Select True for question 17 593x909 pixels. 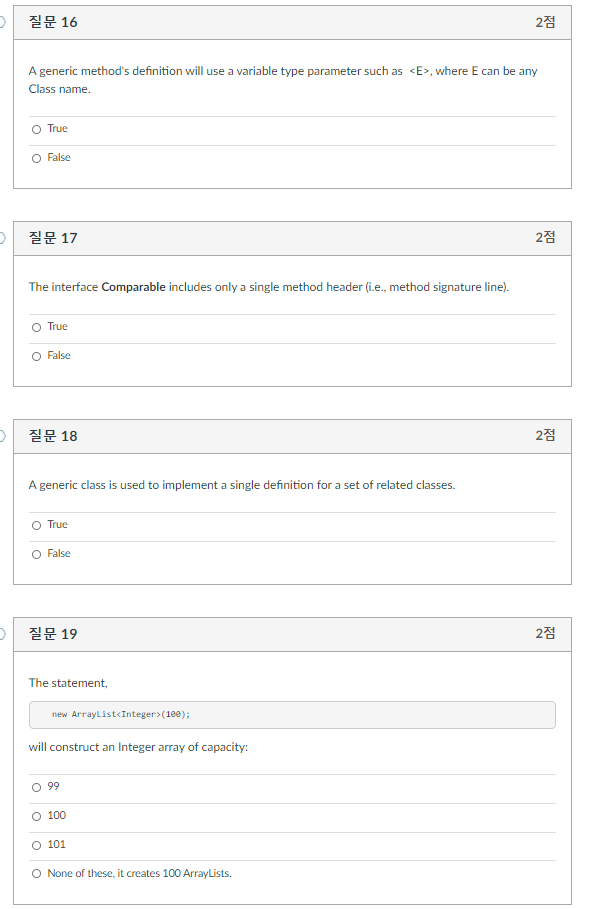[36, 326]
